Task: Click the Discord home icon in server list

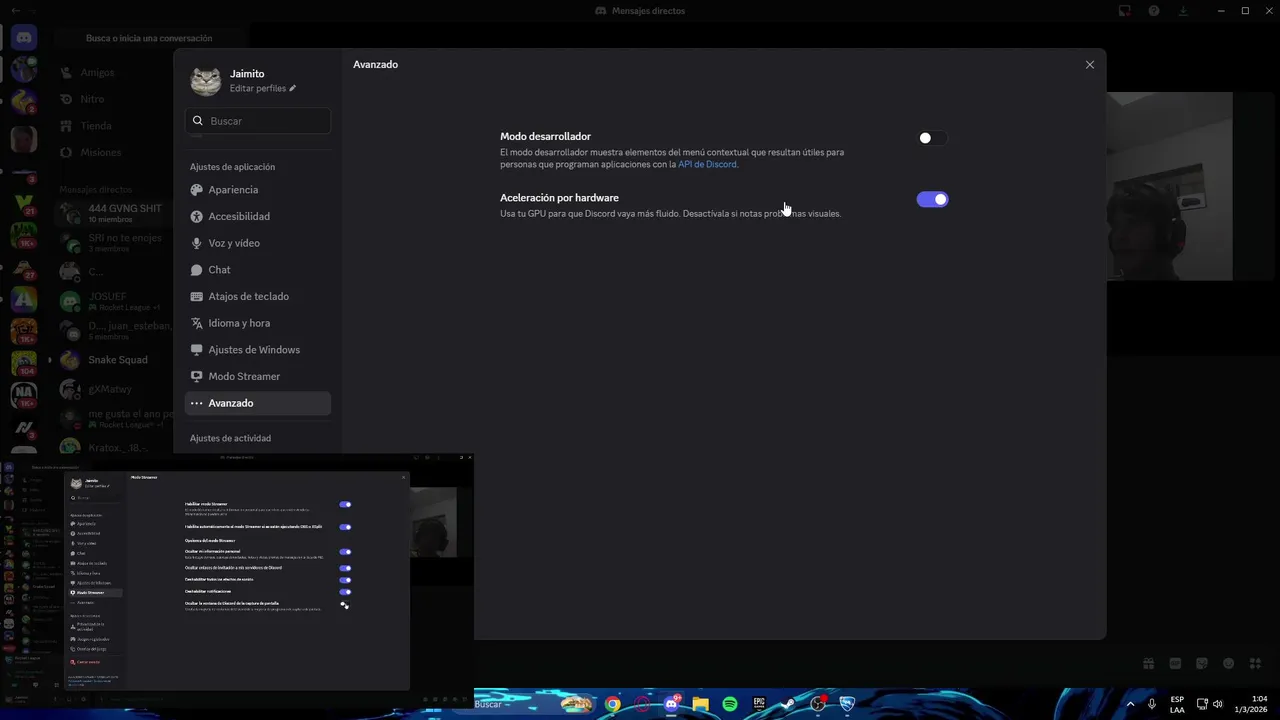Action: 24,38
